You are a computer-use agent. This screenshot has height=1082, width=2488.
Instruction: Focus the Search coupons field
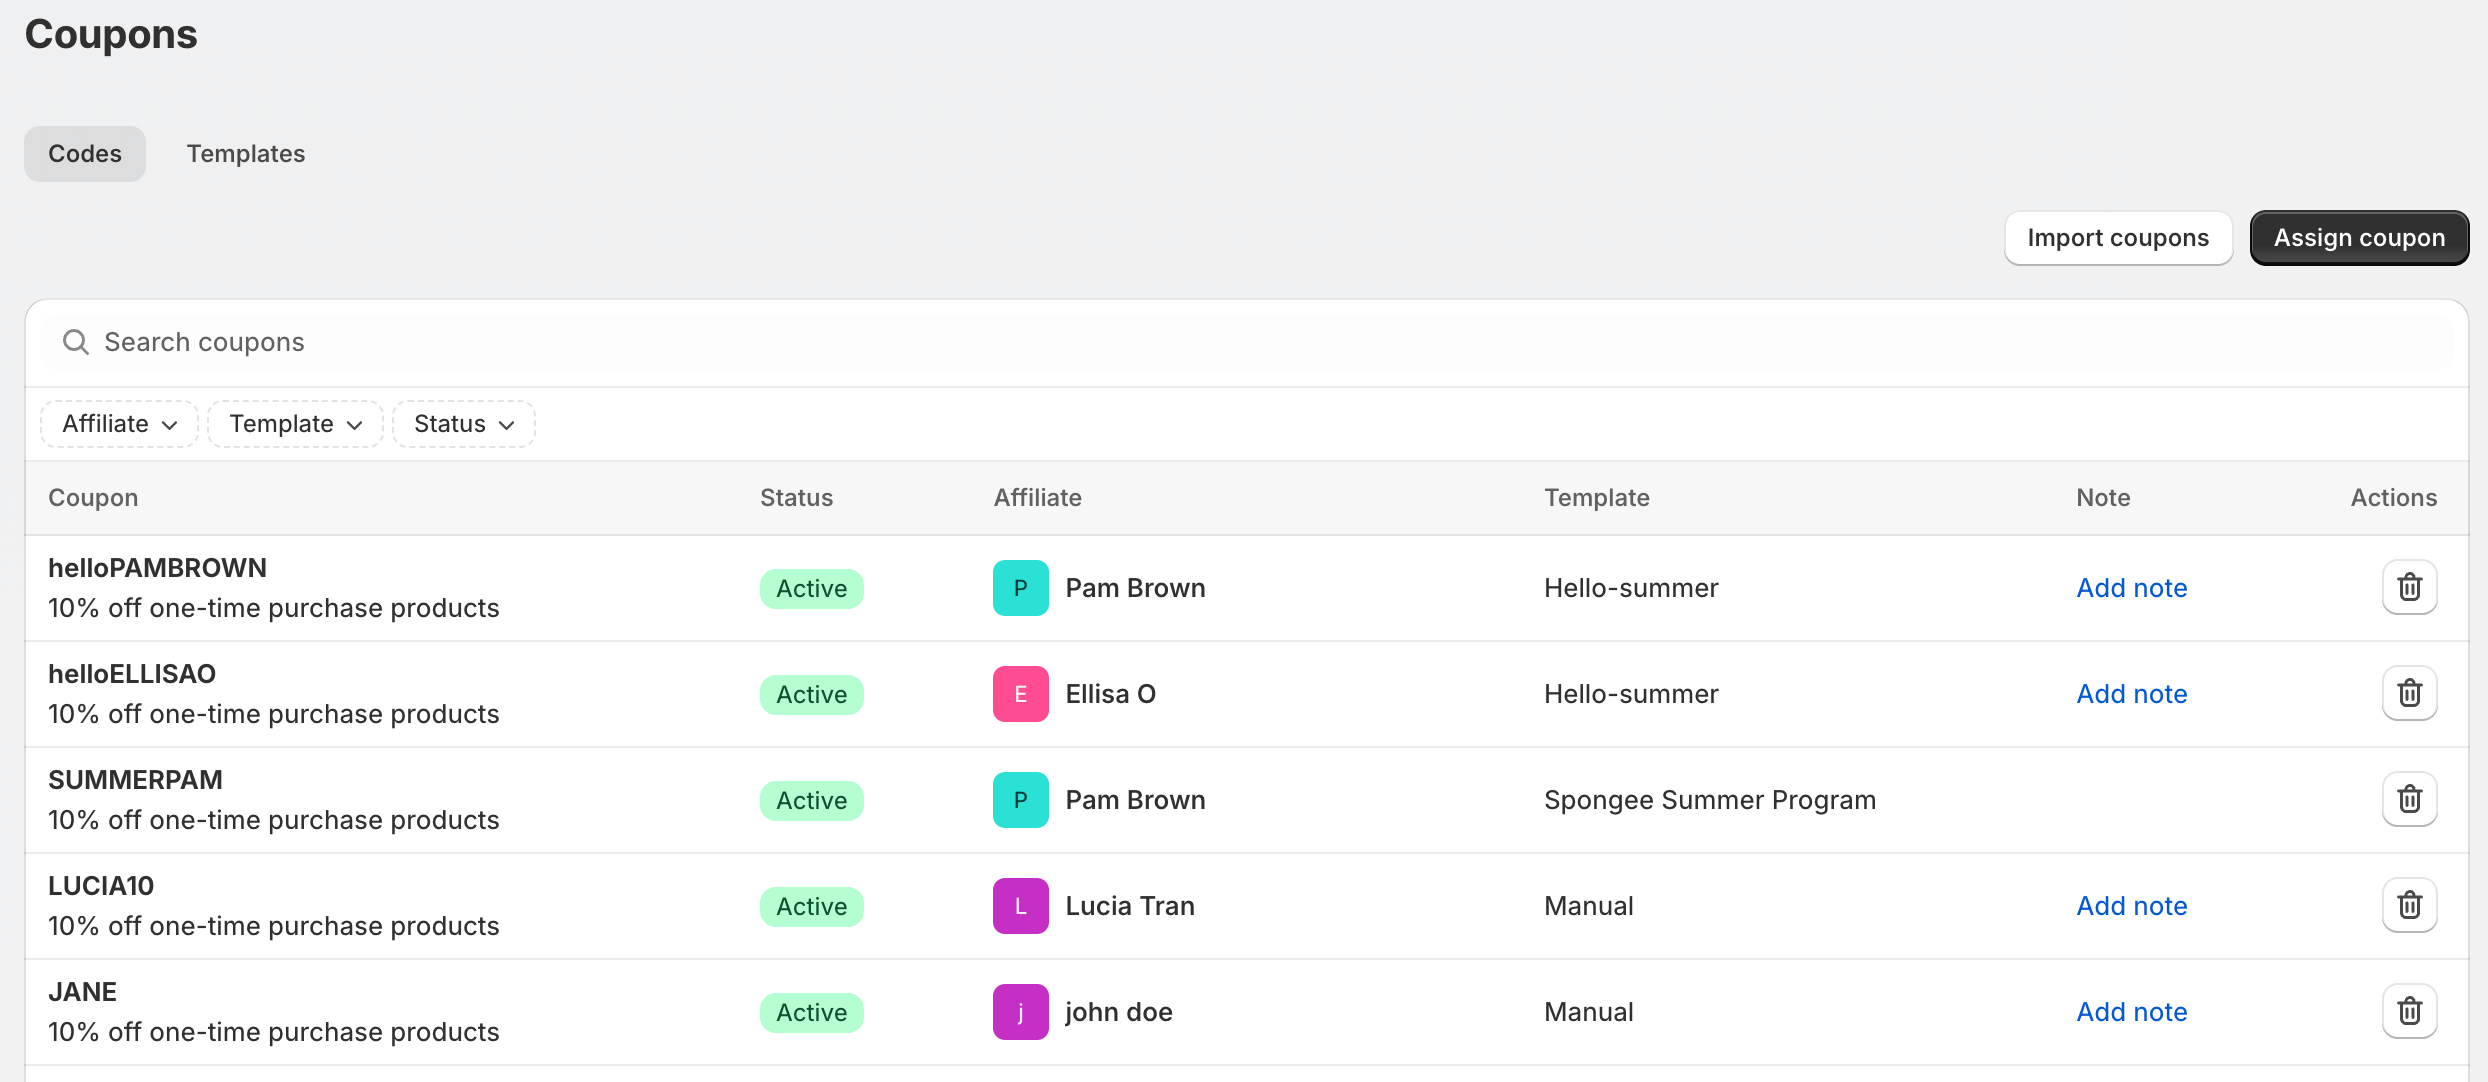[x=1200, y=342]
